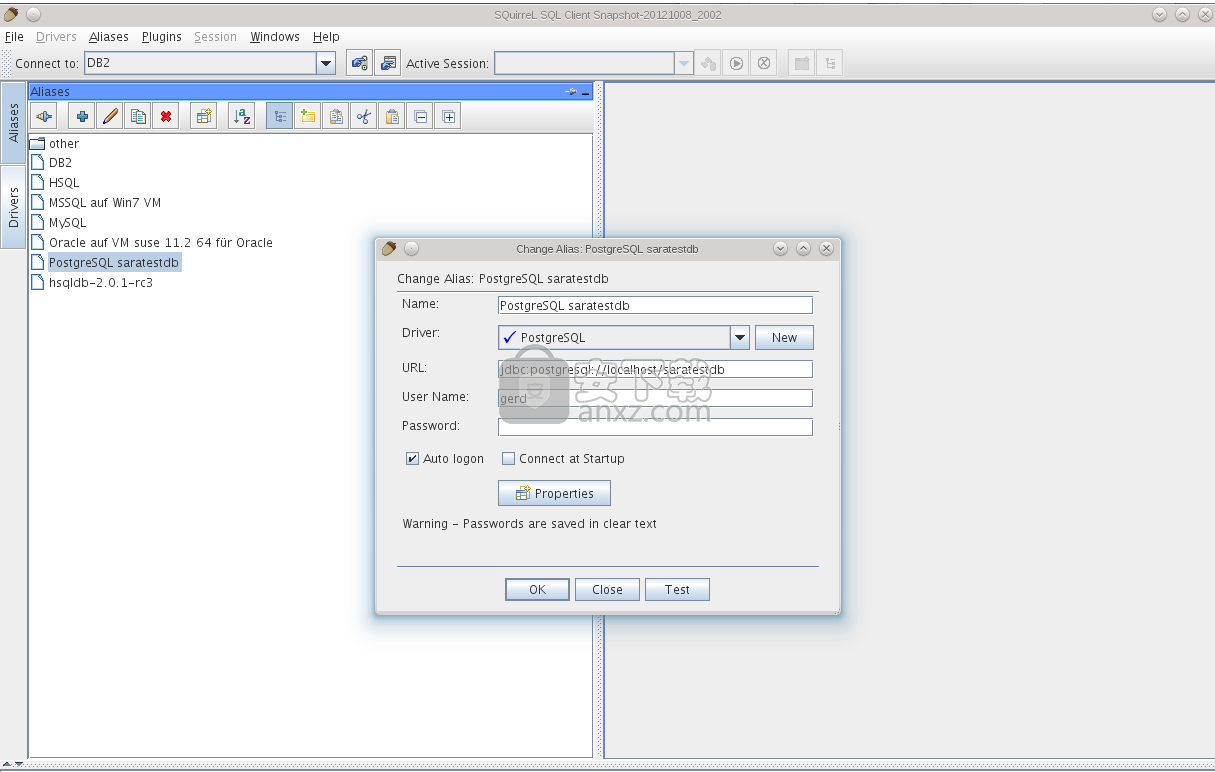The width and height of the screenshot is (1215, 772).
Task: Click the OK button in Change Alias dialog
Action: point(537,590)
